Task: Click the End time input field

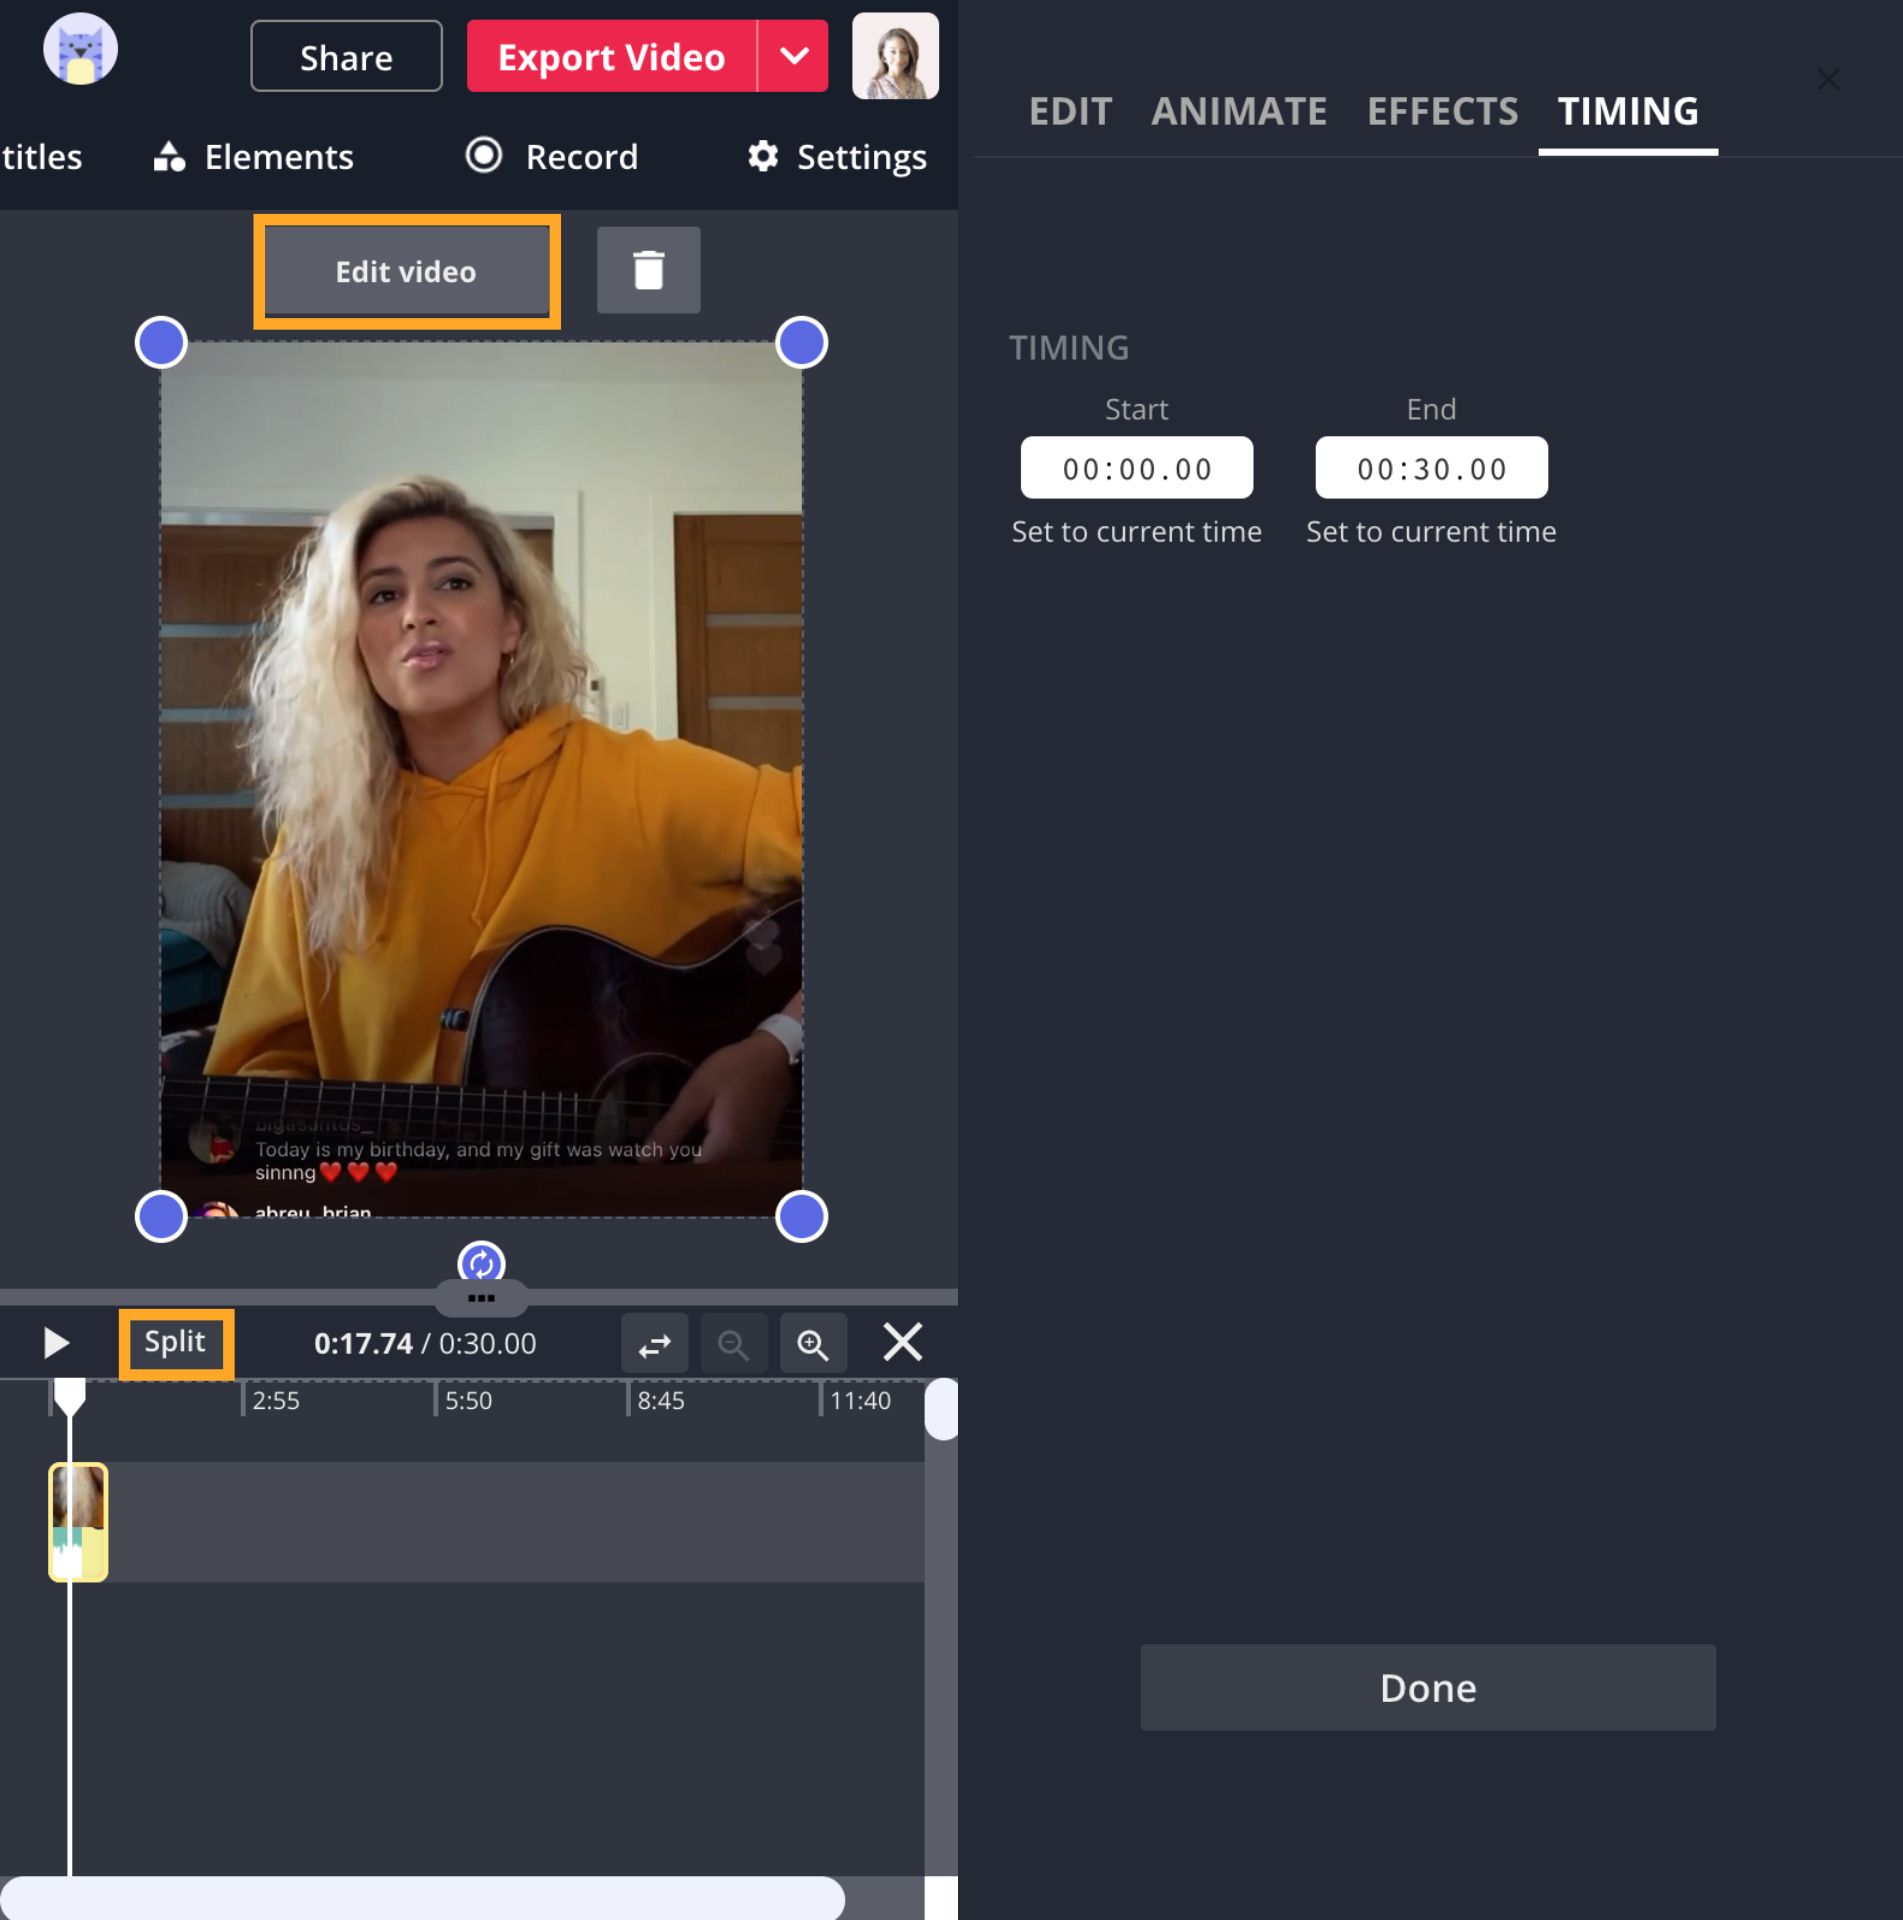Action: (x=1431, y=468)
